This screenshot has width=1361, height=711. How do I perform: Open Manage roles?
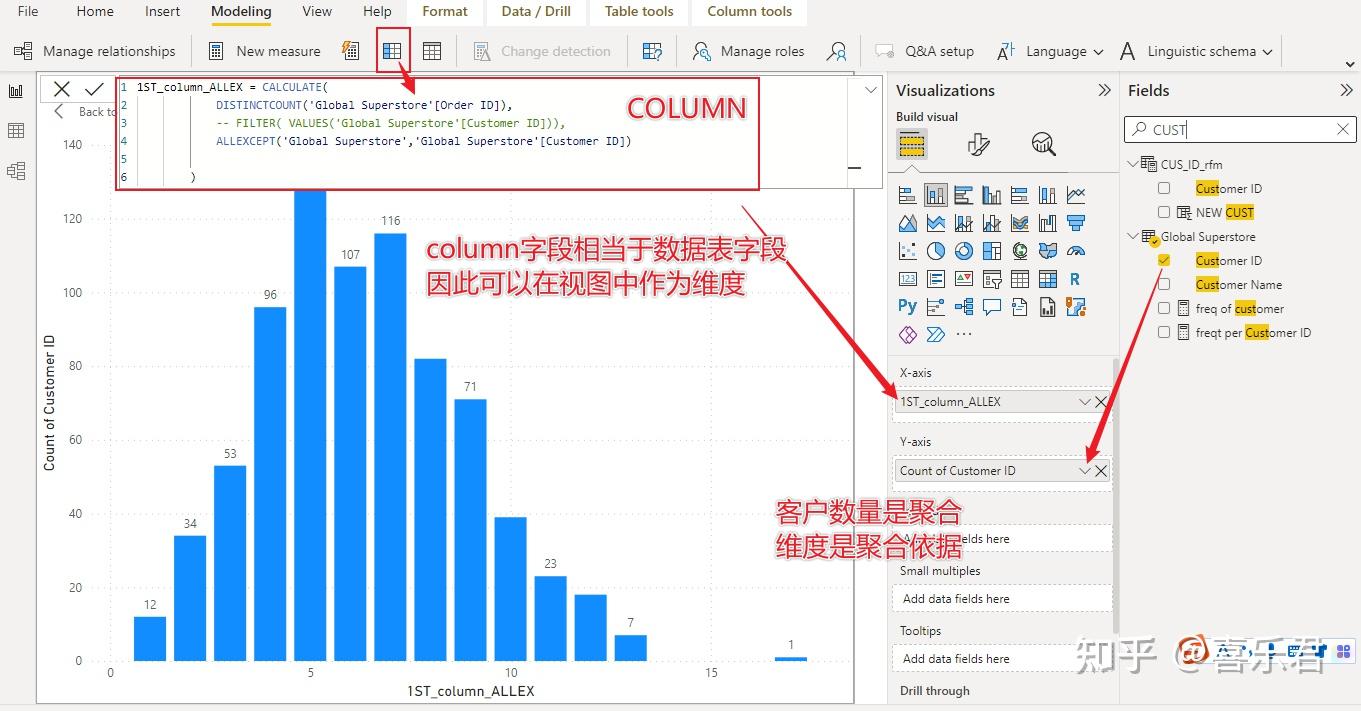click(748, 51)
